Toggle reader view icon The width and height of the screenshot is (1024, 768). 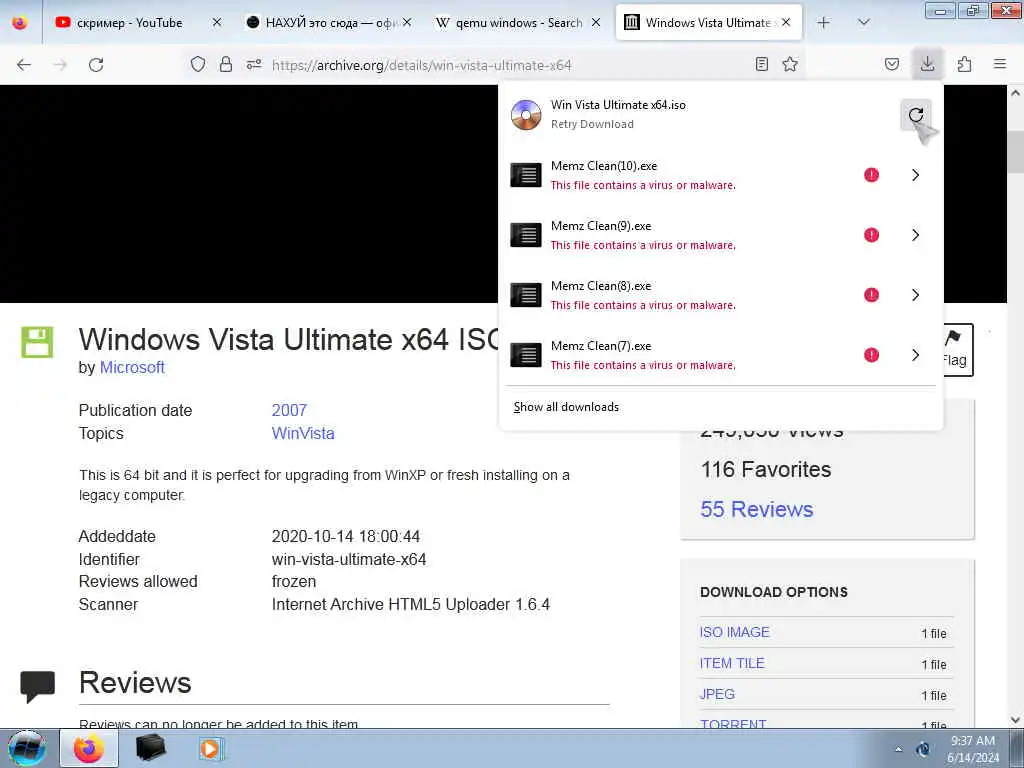click(x=761, y=64)
